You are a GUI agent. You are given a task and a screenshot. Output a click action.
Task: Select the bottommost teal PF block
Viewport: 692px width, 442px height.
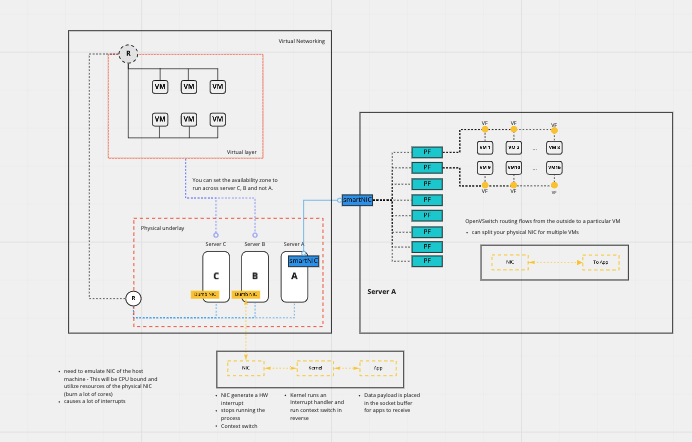coord(427,261)
